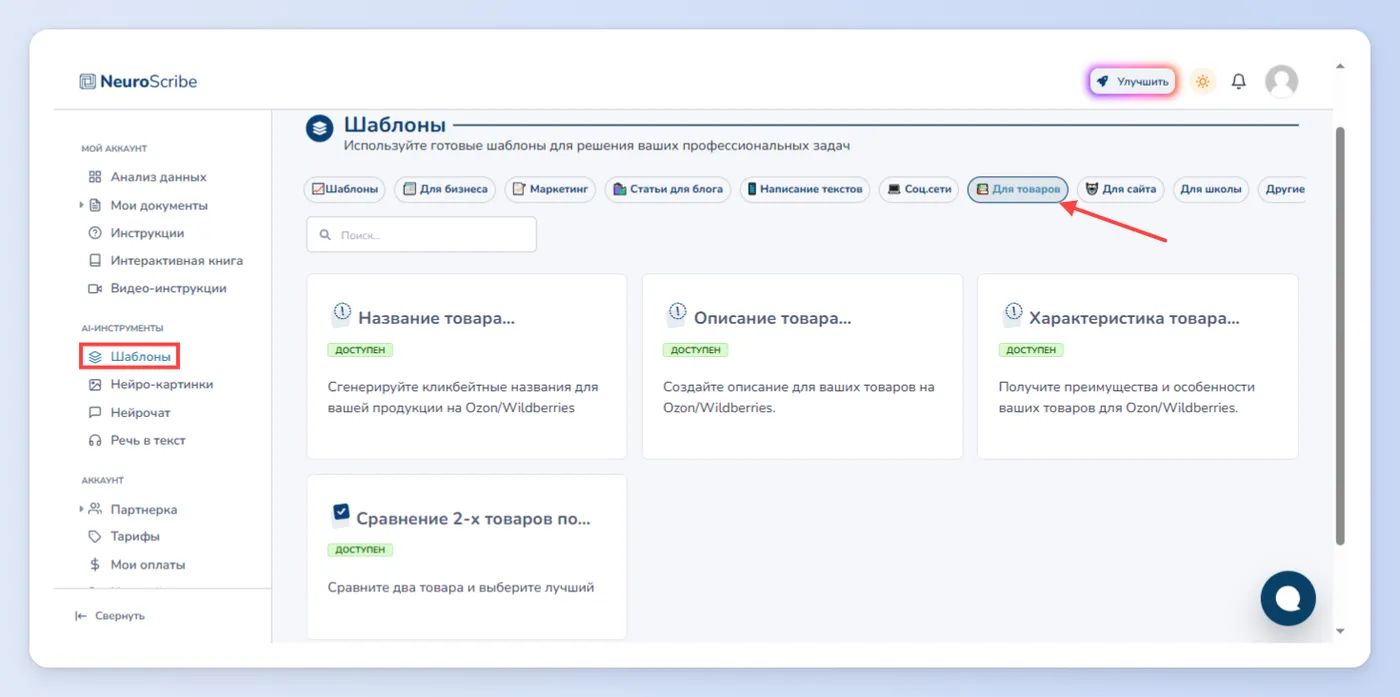Expand Мои документы tree arrow
The height and width of the screenshot is (697, 1400).
tap(81, 205)
